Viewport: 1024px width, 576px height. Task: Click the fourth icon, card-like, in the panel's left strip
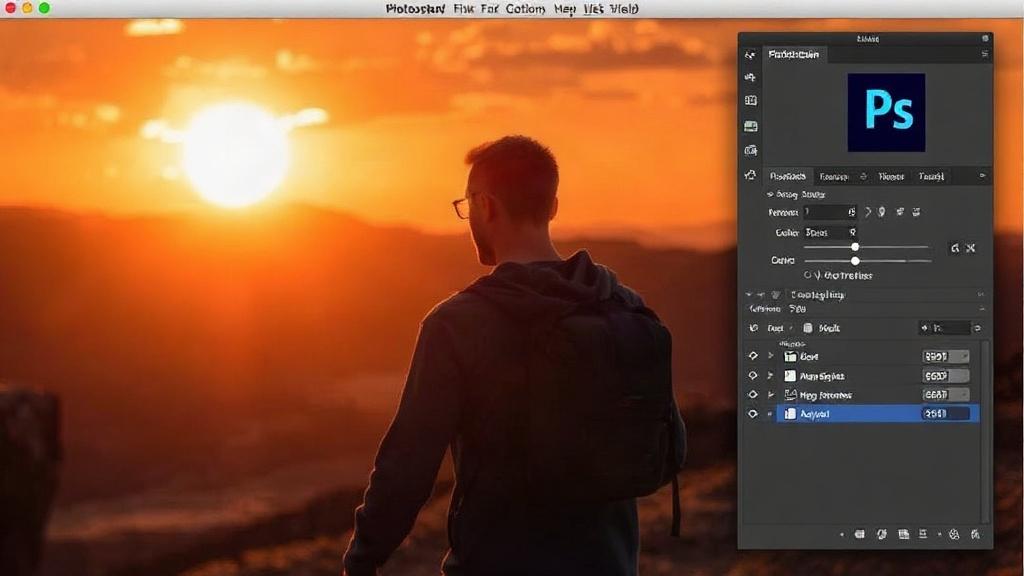click(x=750, y=126)
